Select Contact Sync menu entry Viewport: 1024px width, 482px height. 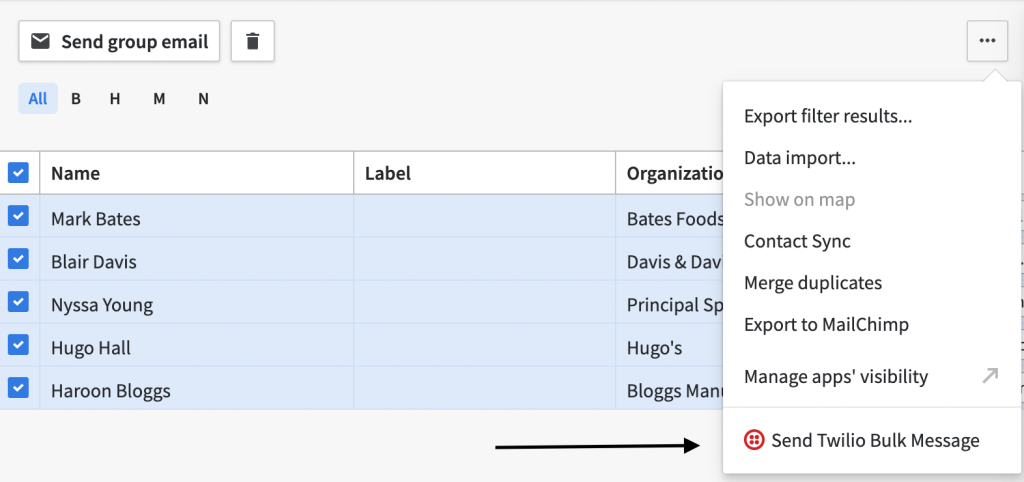[x=797, y=241]
